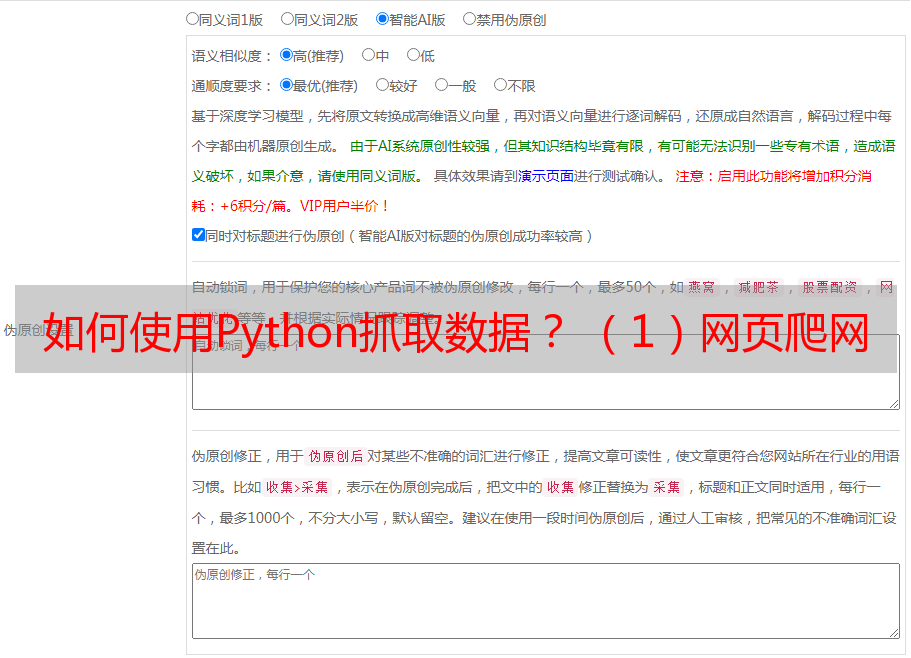Click the red VIP用户半价 notice text
The height and width of the screenshot is (658, 911).
344,206
